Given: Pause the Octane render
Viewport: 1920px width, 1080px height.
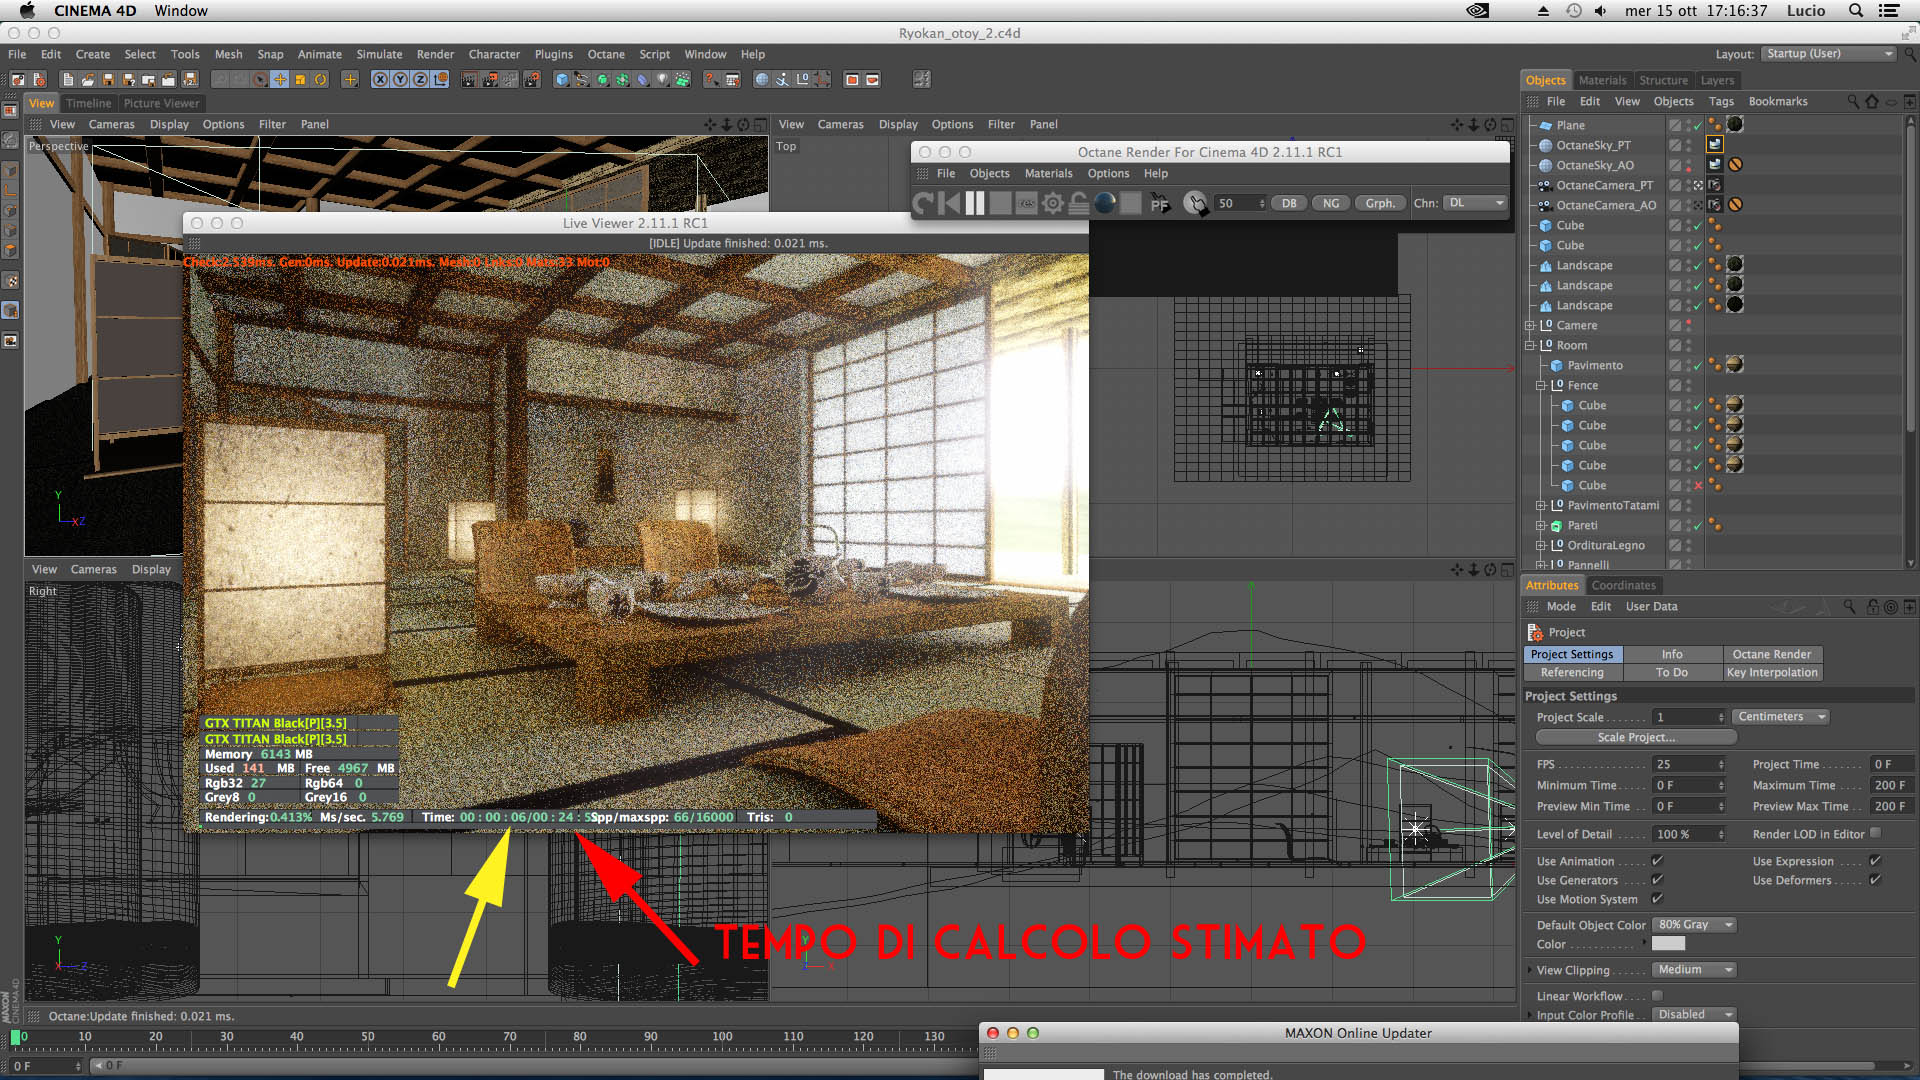Looking at the screenshot, I should (975, 204).
